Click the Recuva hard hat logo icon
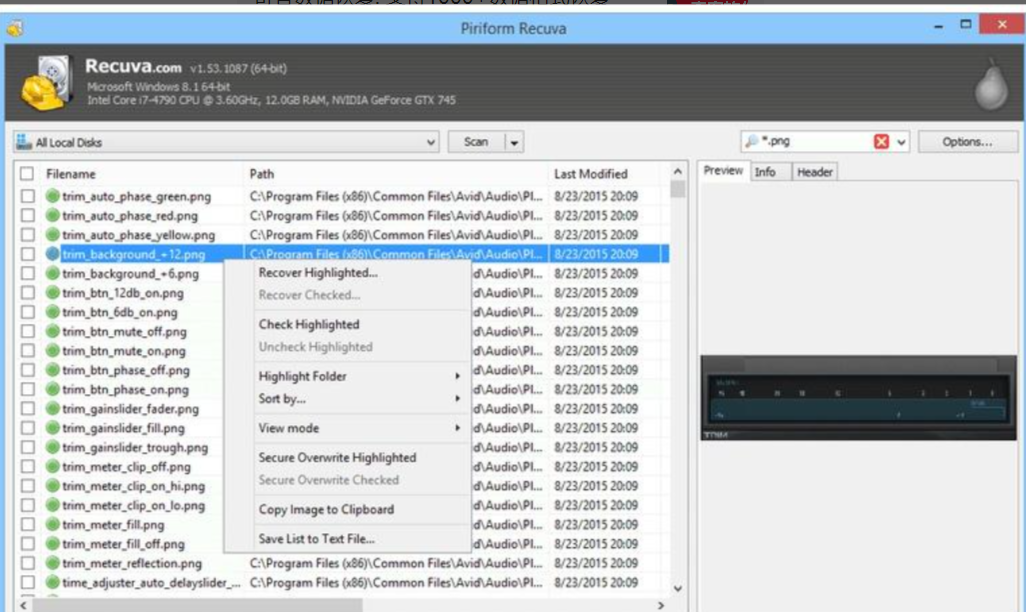The height and width of the screenshot is (612, 1026). click(45, 83)
